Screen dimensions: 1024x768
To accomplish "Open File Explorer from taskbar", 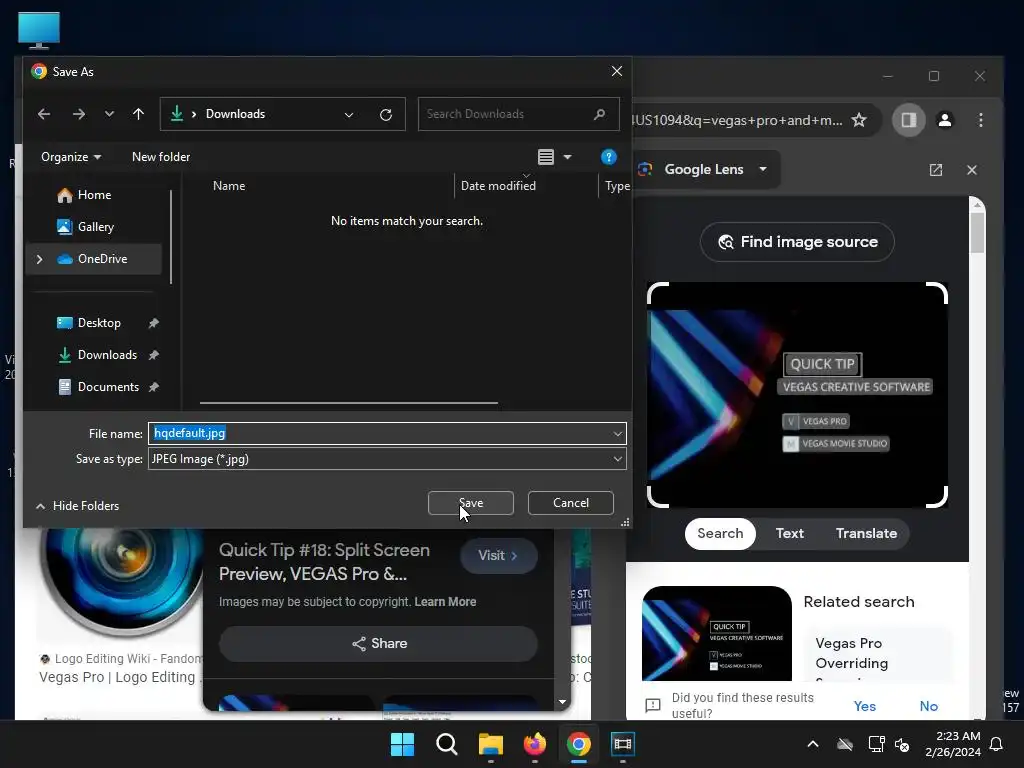I will click(x=490, y=744).
